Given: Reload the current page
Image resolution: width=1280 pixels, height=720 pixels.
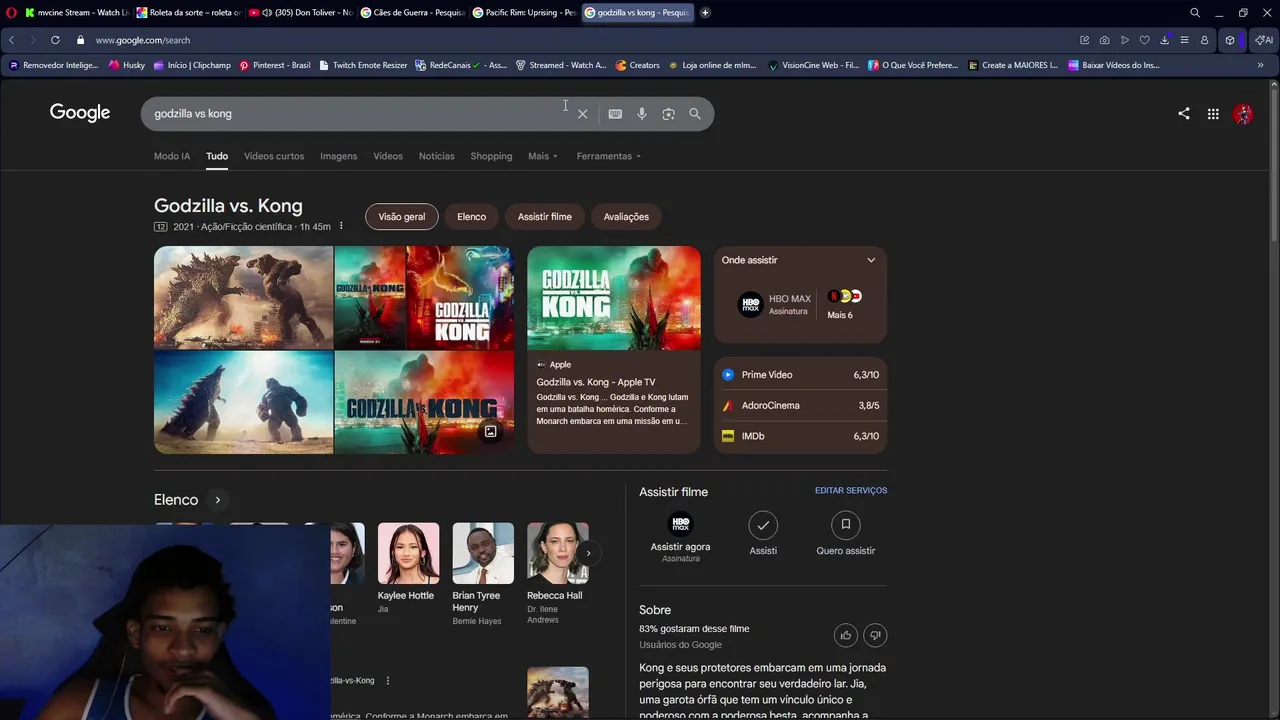Looking at the screenshot, I should (x=55, y=40).
